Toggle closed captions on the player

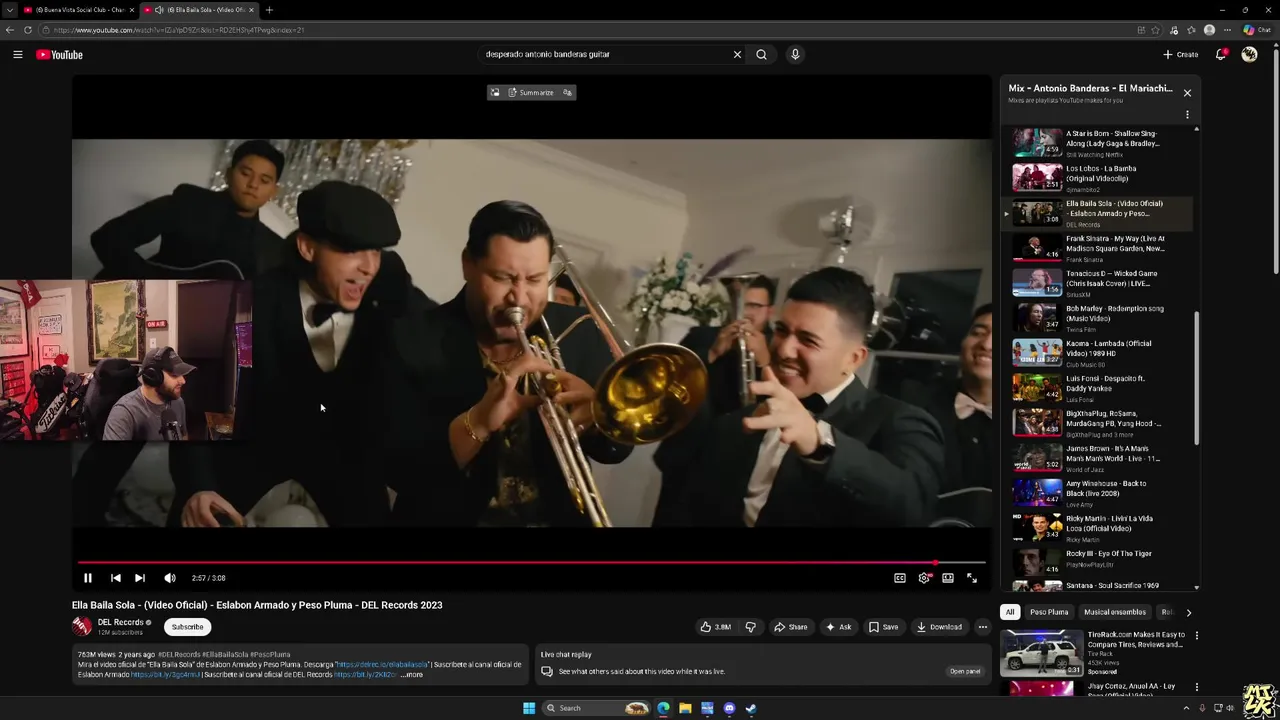(900, 578)
